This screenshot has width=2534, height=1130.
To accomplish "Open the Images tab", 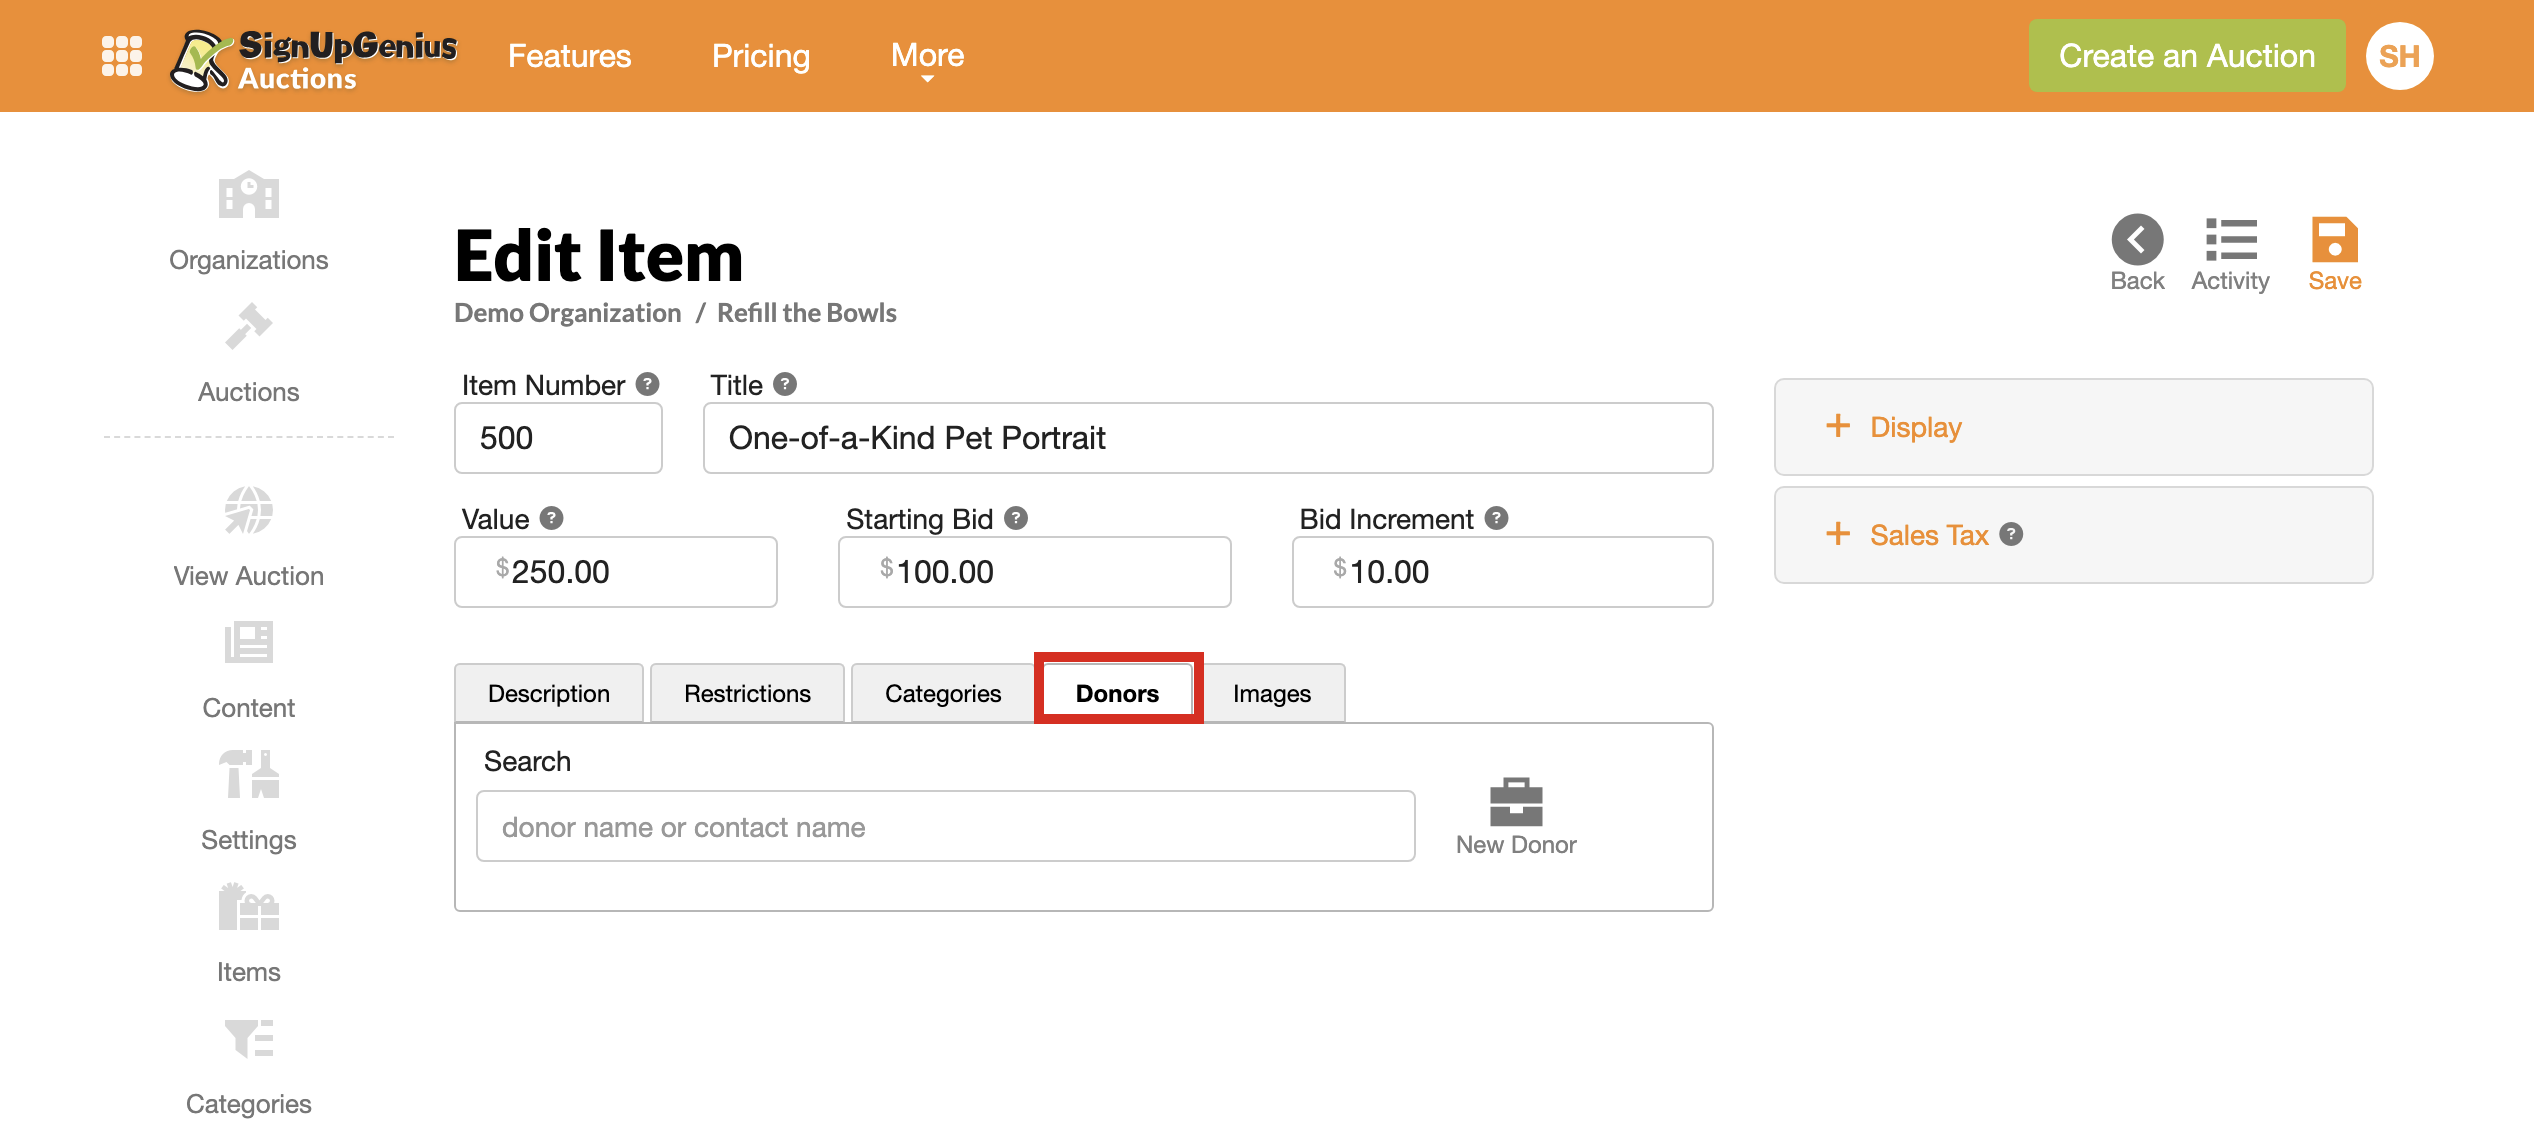I will (x=1273, y=692).
